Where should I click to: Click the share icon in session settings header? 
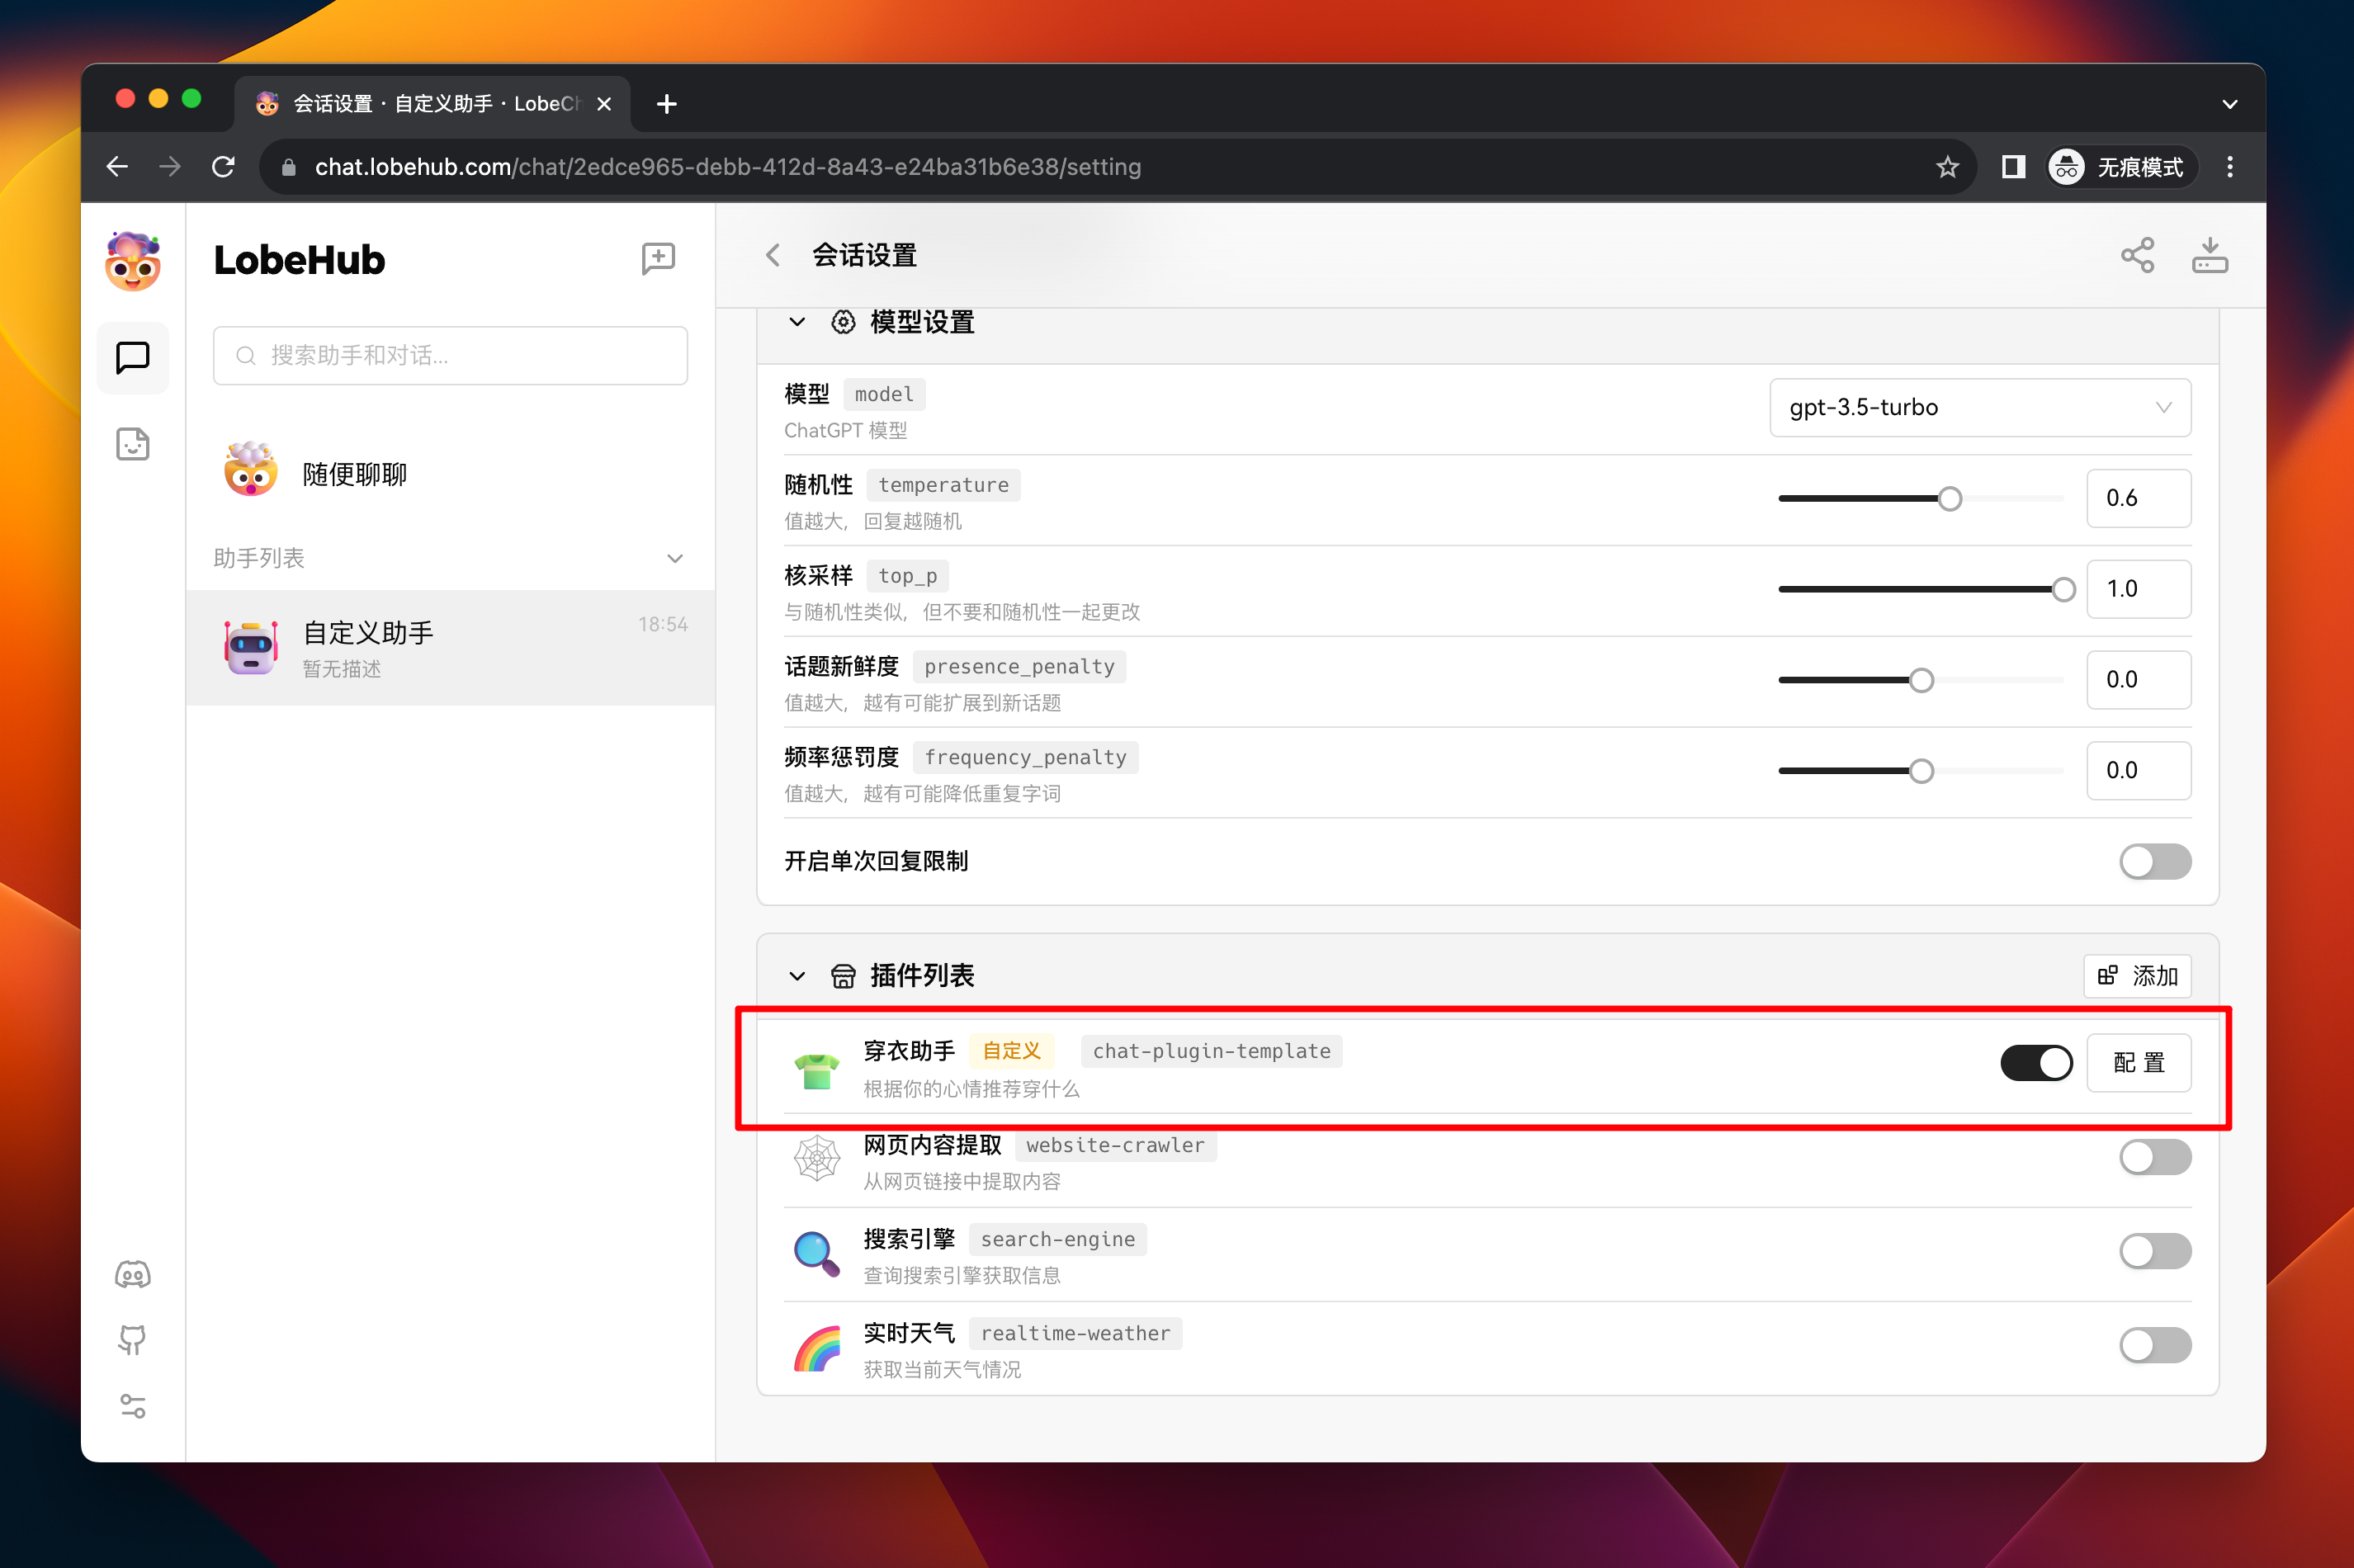pyautogui.click(x=2137, y=256)
